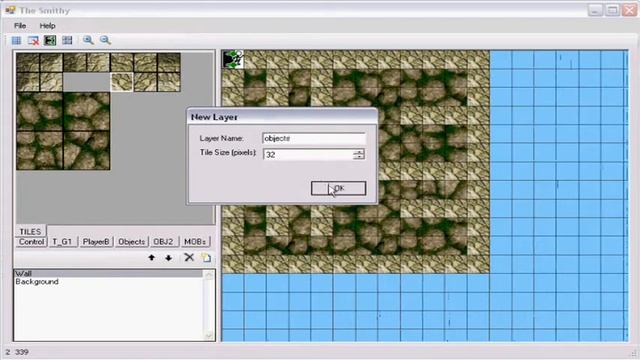This screenshot has height=360, width=640.
Task: Select the T_G1 tileset tab
Action: (x=62, y=242)
